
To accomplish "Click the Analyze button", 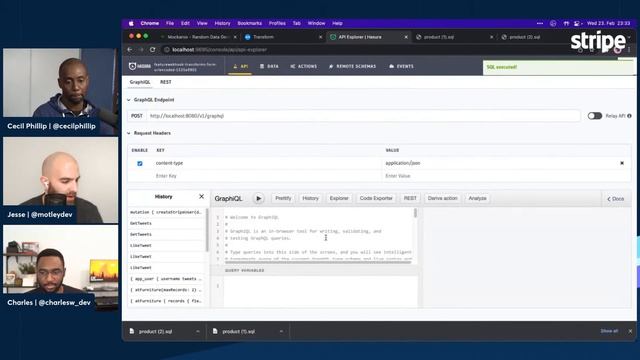I will click(x=477, y=198).
